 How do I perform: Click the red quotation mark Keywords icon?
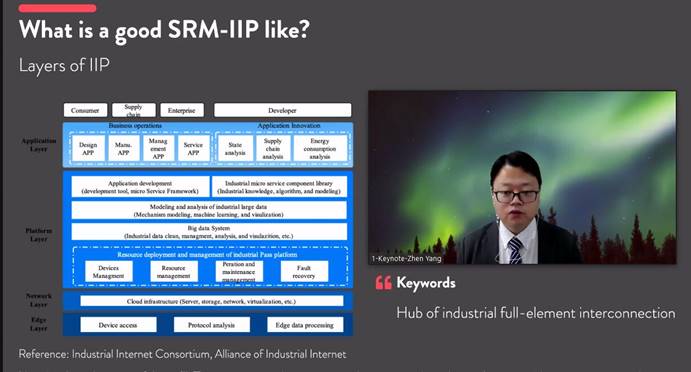tap(383, 283)
